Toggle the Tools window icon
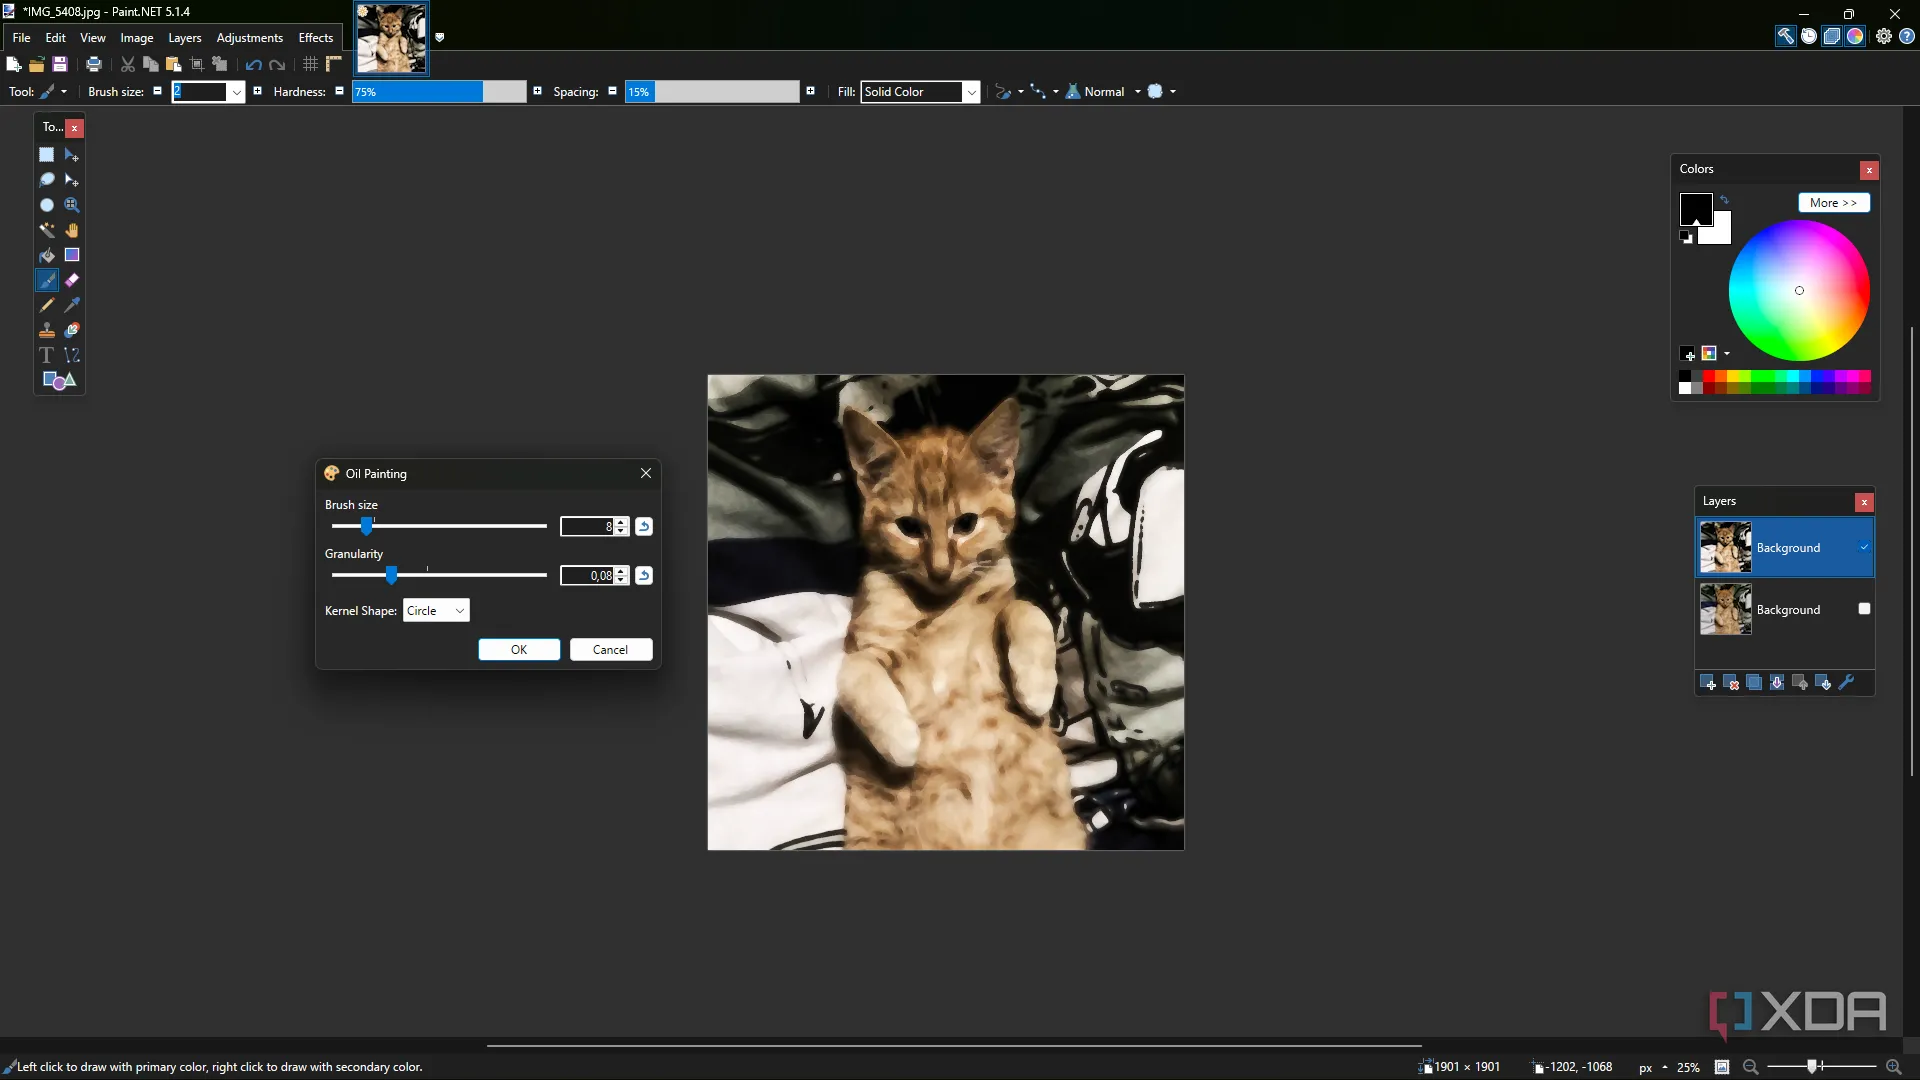 (1785, 36)
